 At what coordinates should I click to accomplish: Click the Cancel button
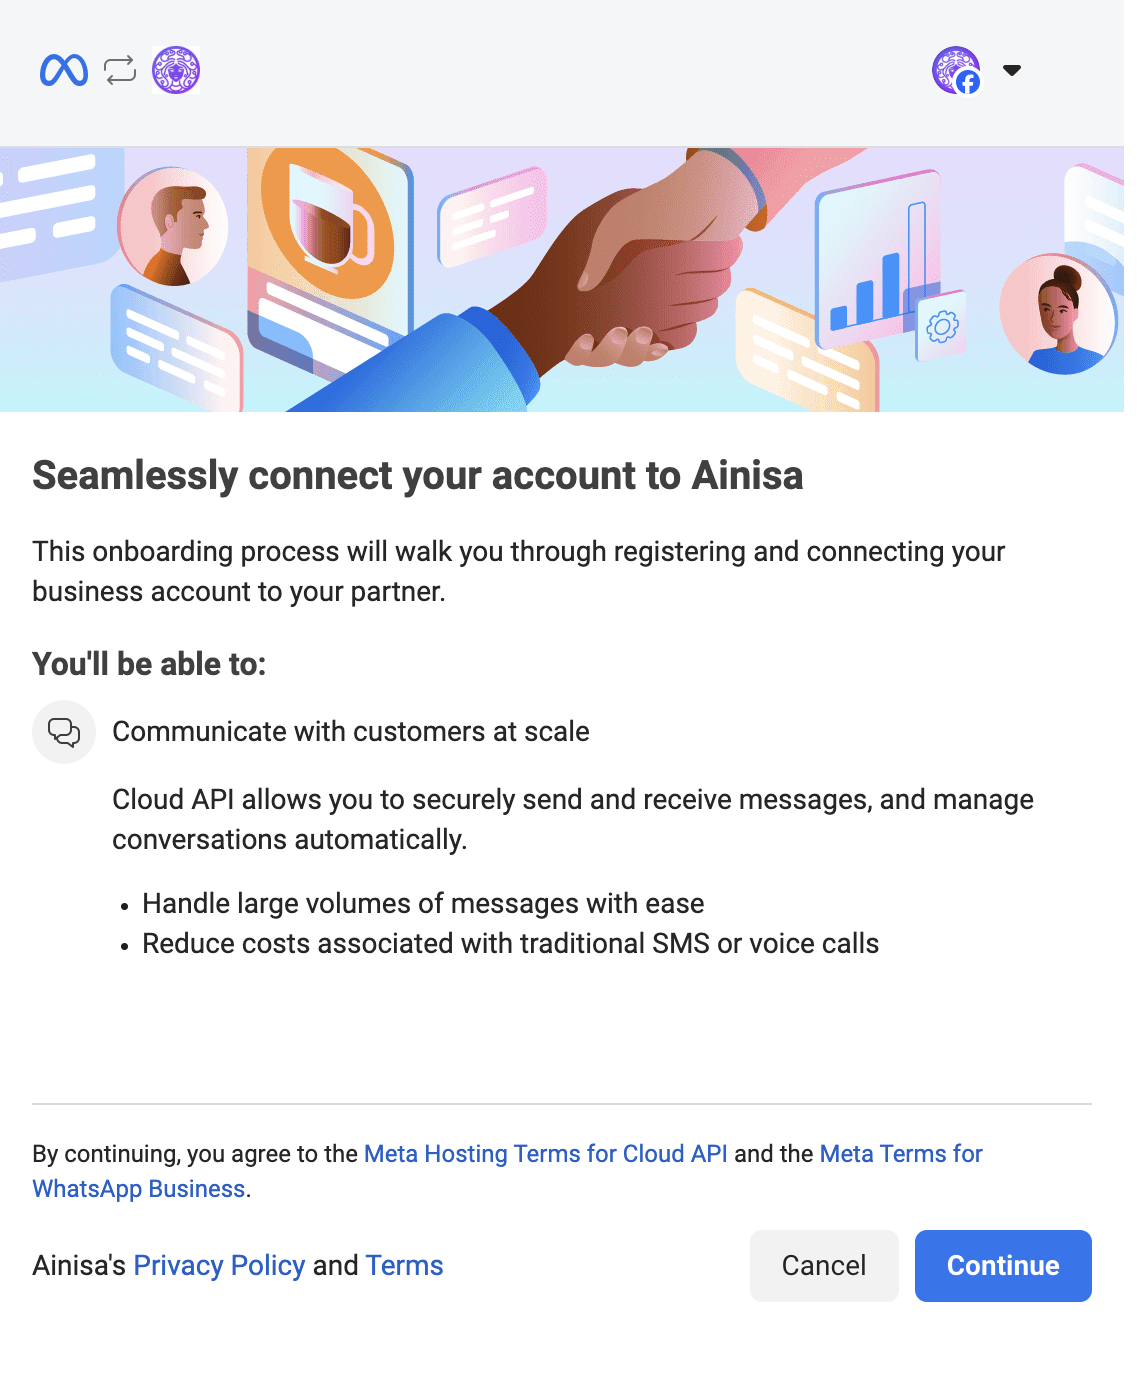(x=823, y=1265)
